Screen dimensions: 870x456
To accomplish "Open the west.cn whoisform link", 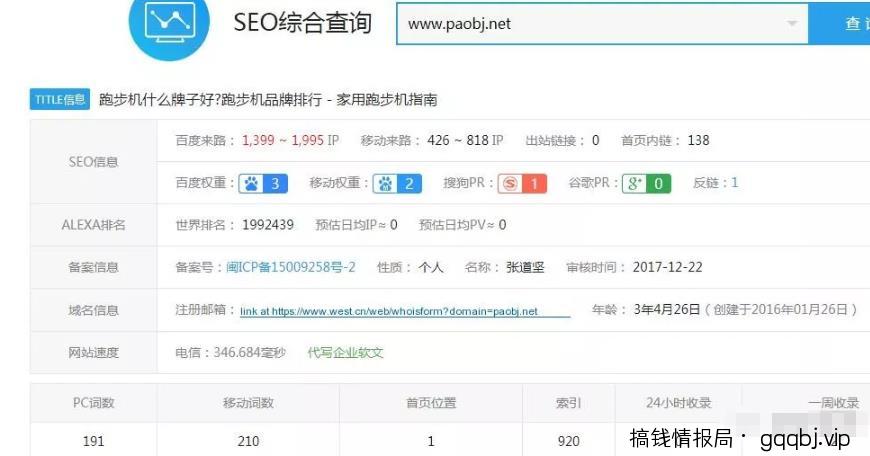I will [x=405, y=311].
